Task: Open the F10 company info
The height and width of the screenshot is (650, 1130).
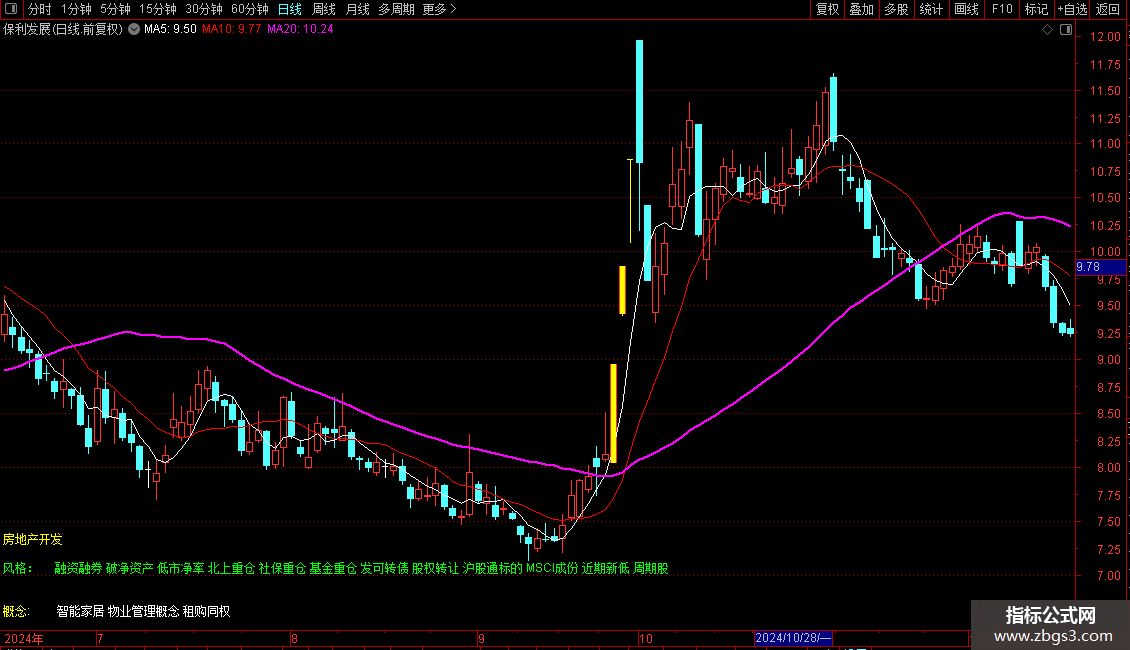Action: pyautogui.click(x=1002, y=9)
